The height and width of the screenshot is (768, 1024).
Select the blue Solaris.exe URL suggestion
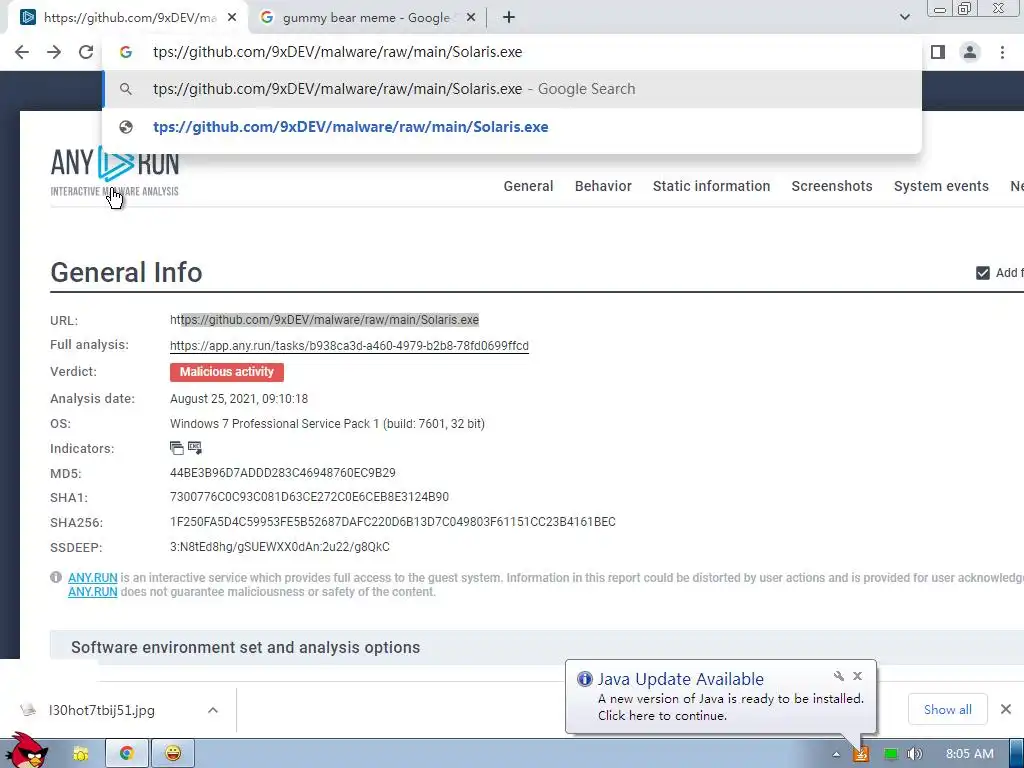pyautogui.click(x=351, y=127)
